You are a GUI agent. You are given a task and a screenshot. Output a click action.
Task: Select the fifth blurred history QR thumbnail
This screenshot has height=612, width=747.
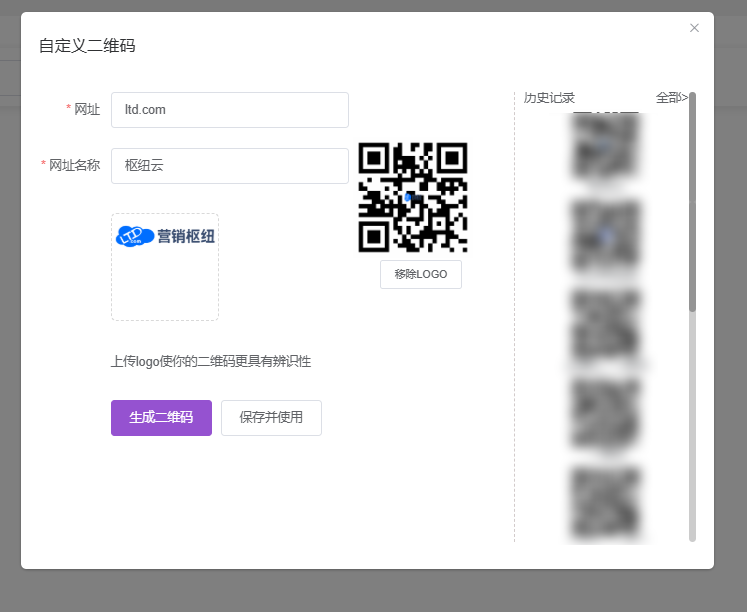point(605,504)
